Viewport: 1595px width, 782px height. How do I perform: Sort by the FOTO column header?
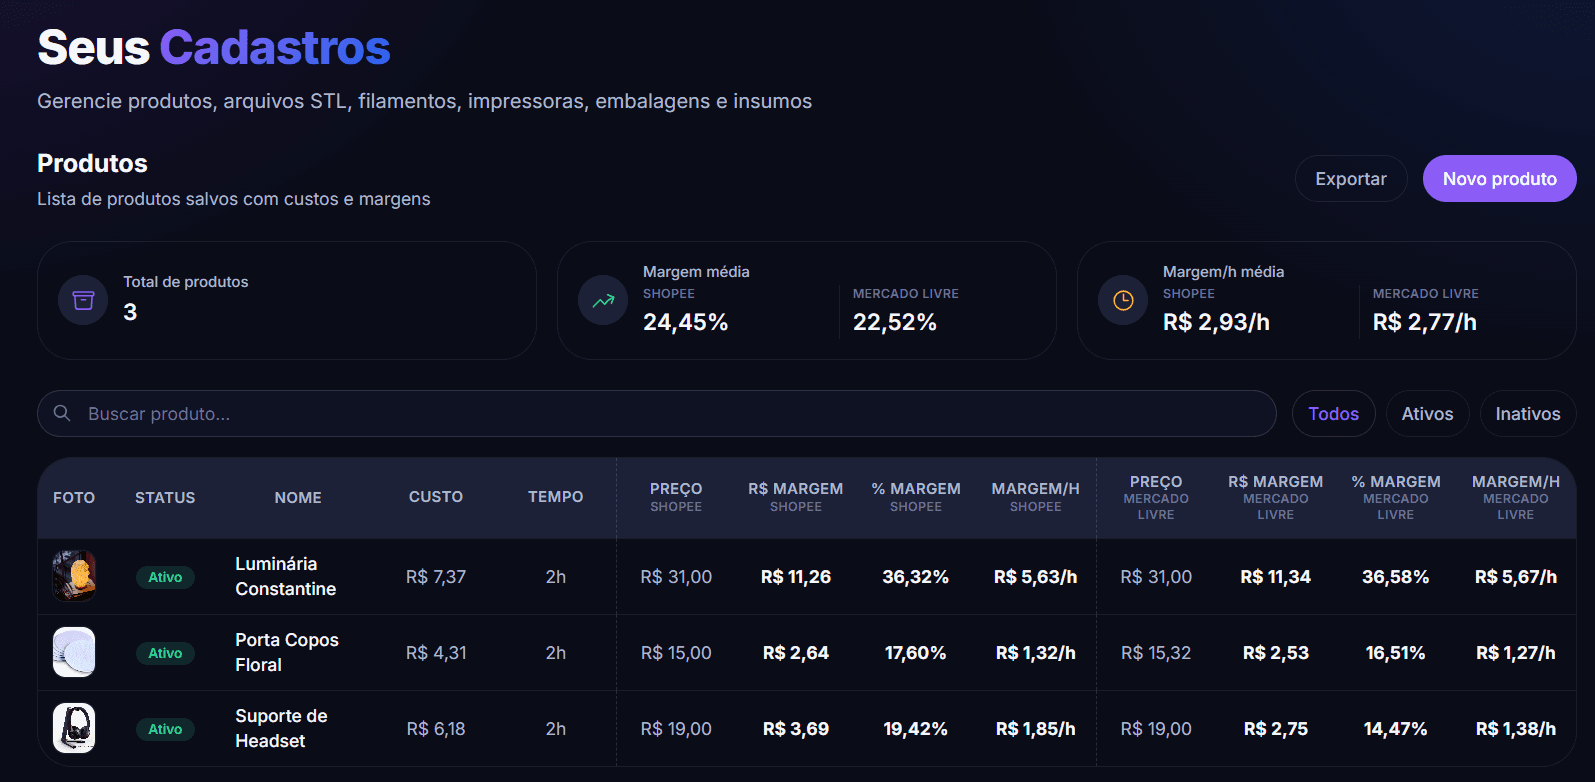click(74, 497)
